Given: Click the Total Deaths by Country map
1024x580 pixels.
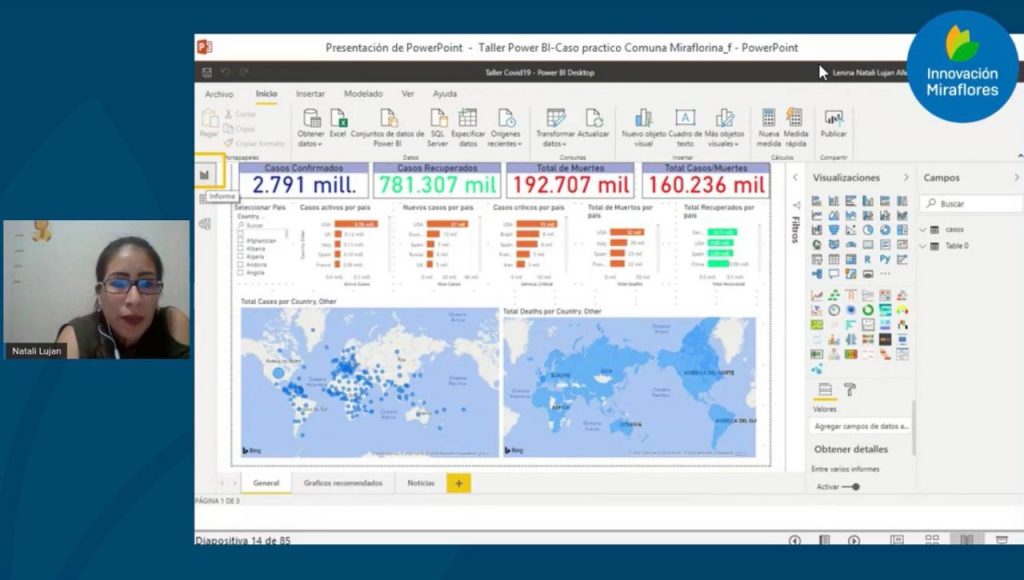Looking at the screenshot, I should [x=630, y=387].
